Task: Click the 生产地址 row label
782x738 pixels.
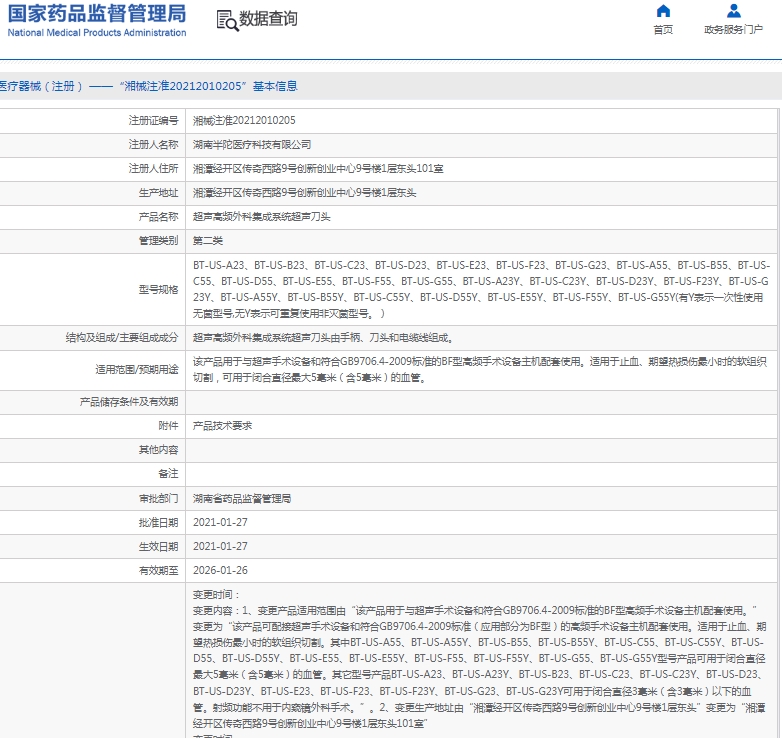Action: [x=158, y=192]
